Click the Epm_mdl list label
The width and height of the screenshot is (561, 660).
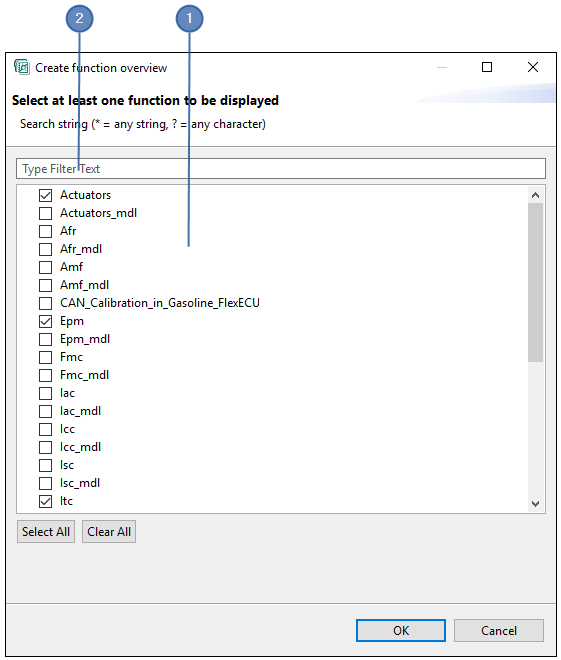click(x=85, y=339)
